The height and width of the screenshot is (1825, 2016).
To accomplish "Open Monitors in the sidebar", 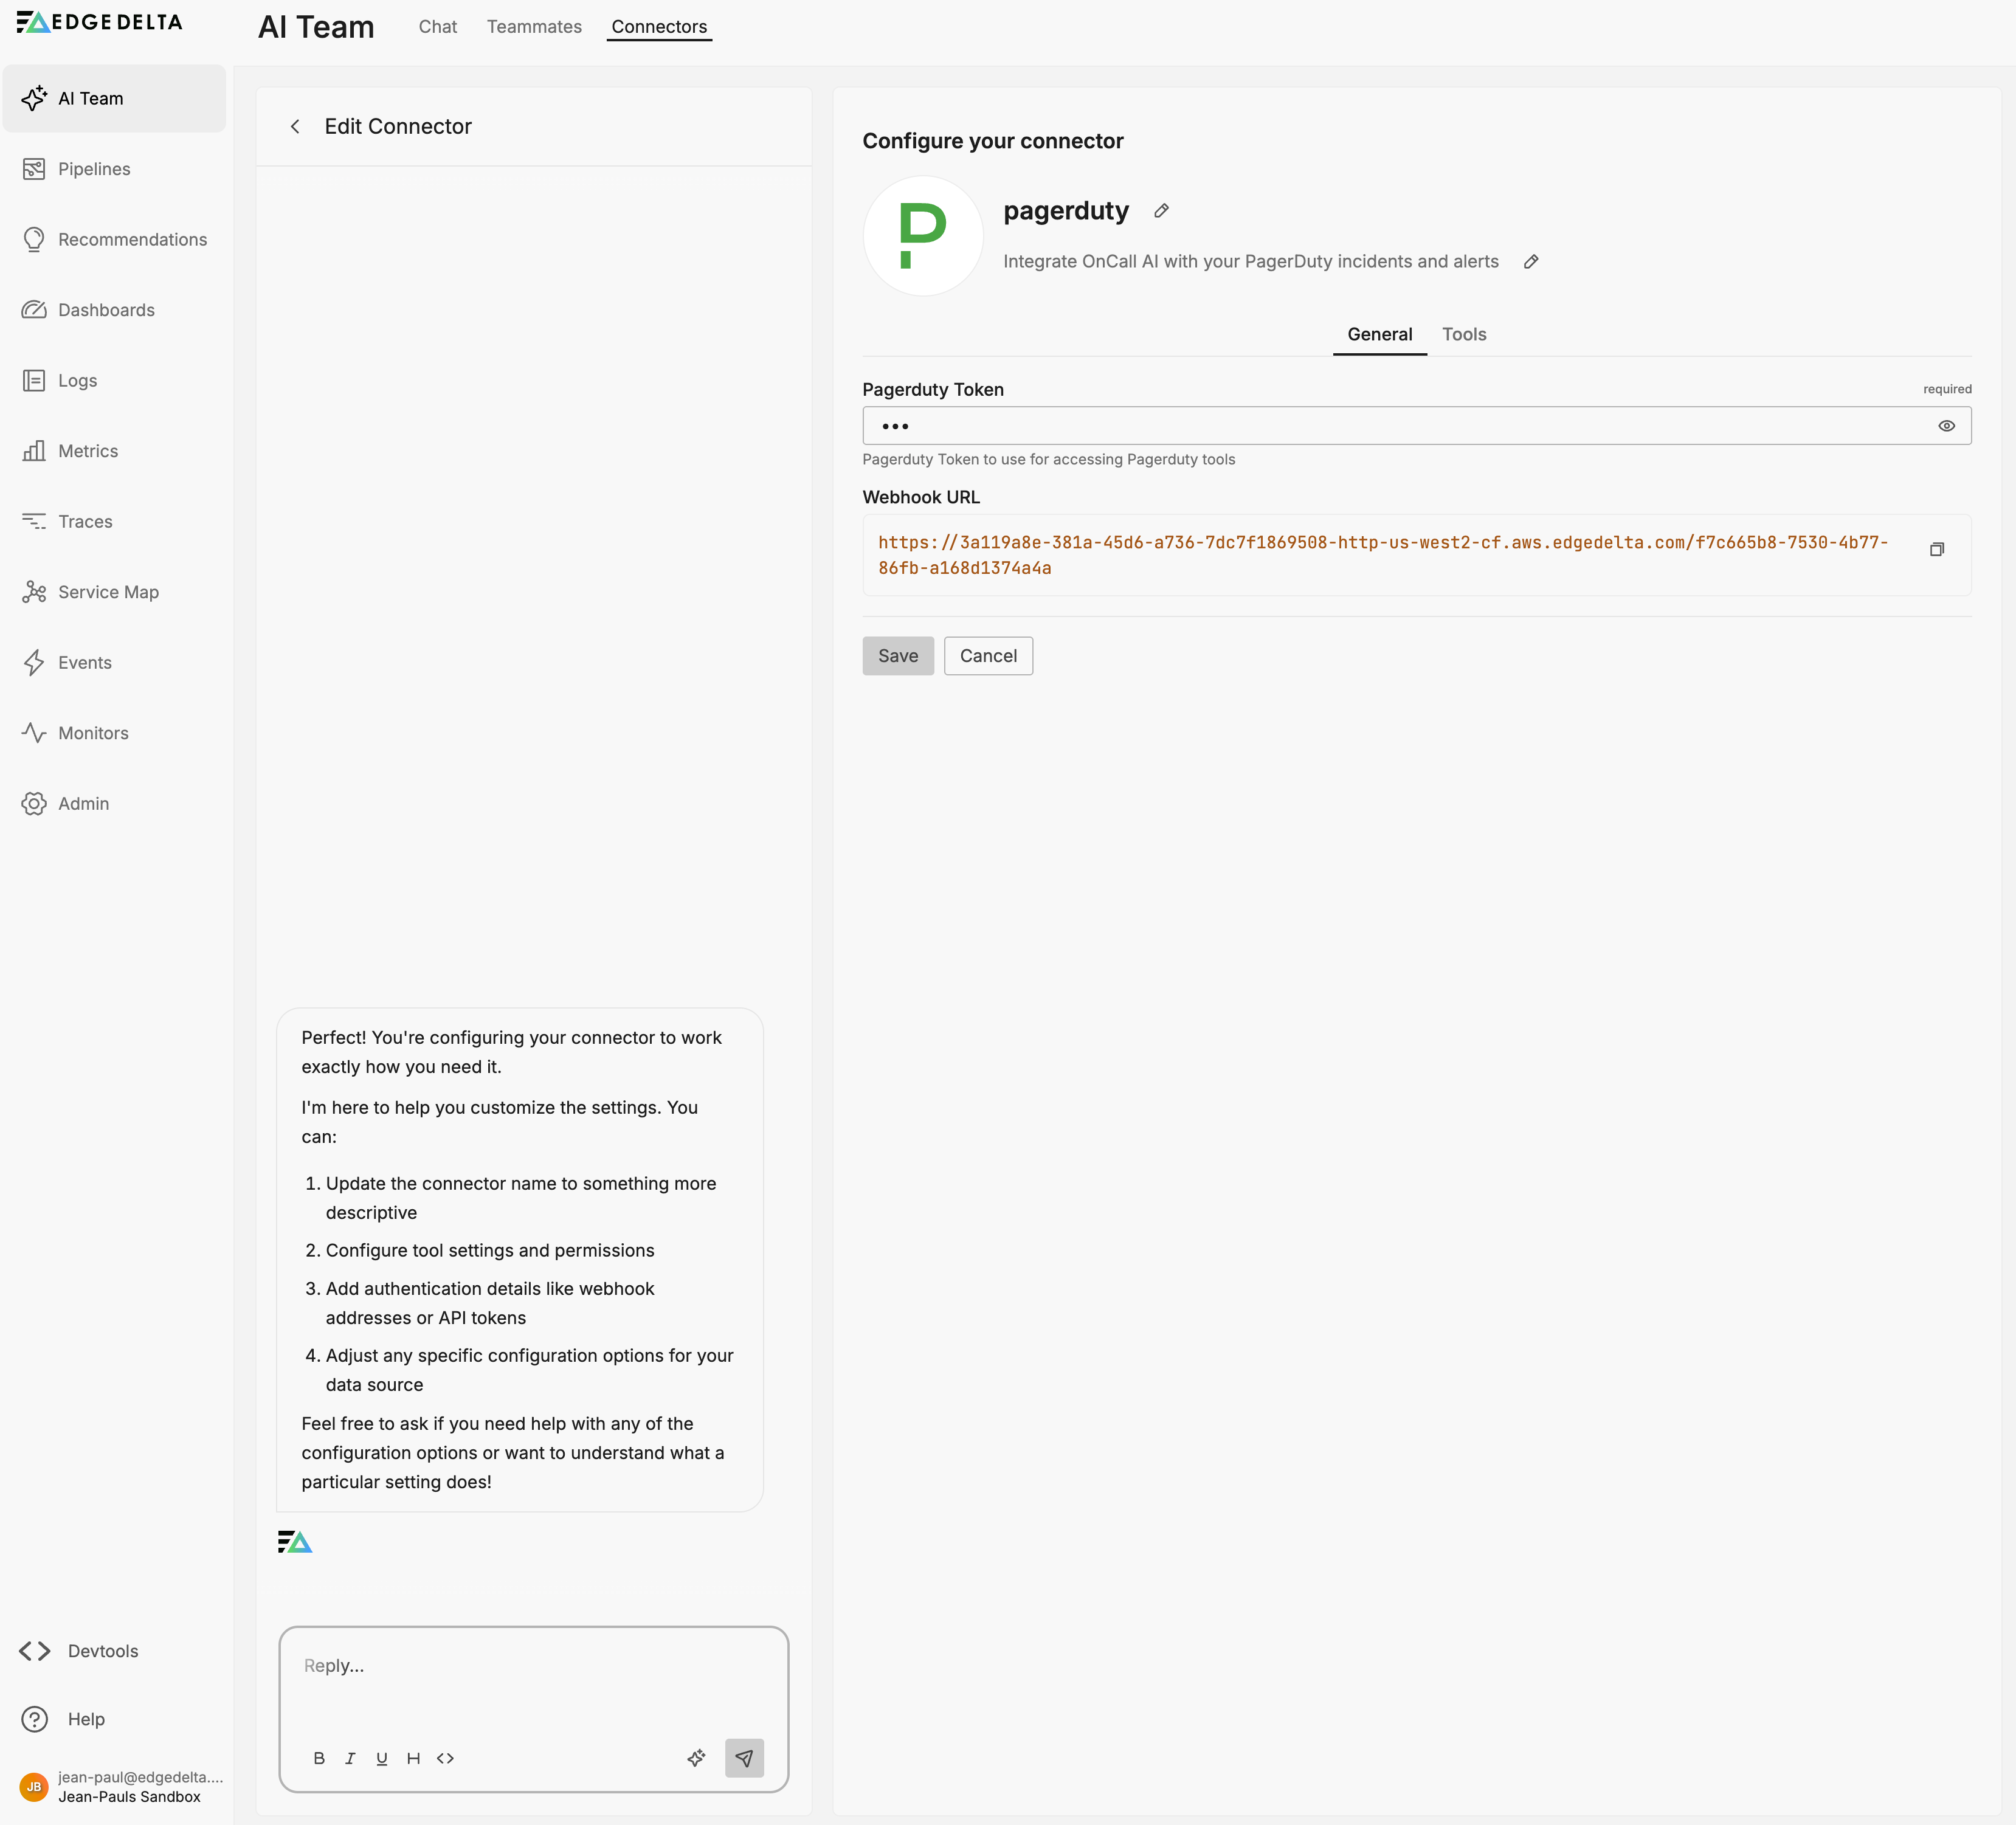I will tap(92, 733).
